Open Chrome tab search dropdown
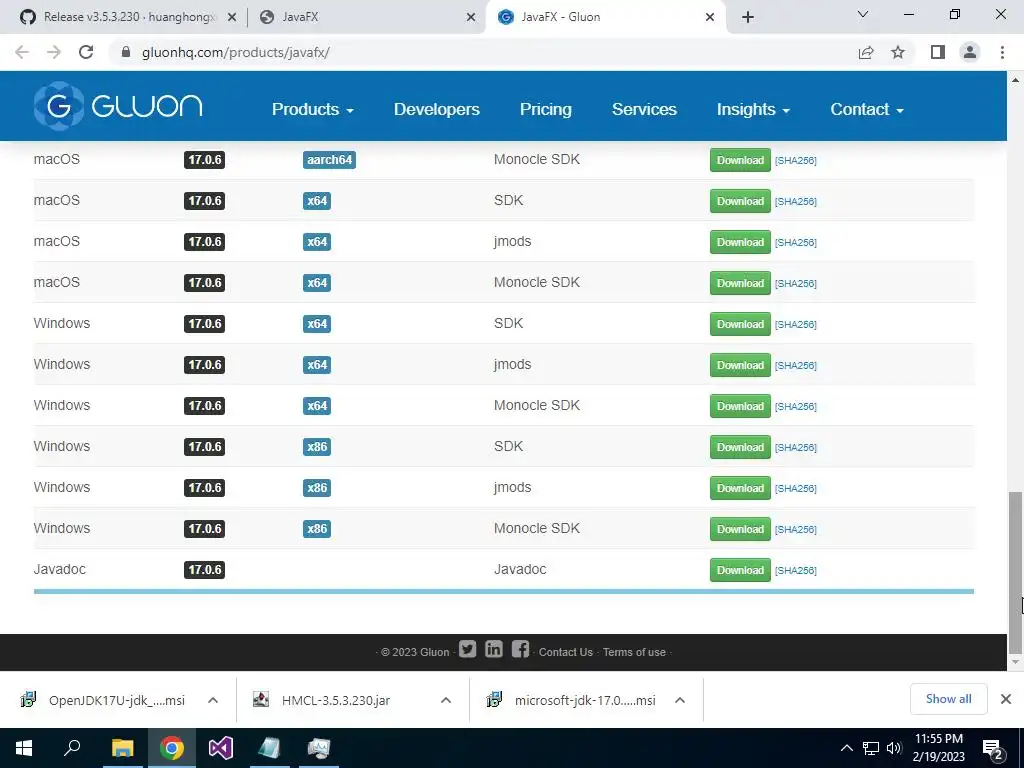This screenshot has width=1024, height=768. pos(863,14)
